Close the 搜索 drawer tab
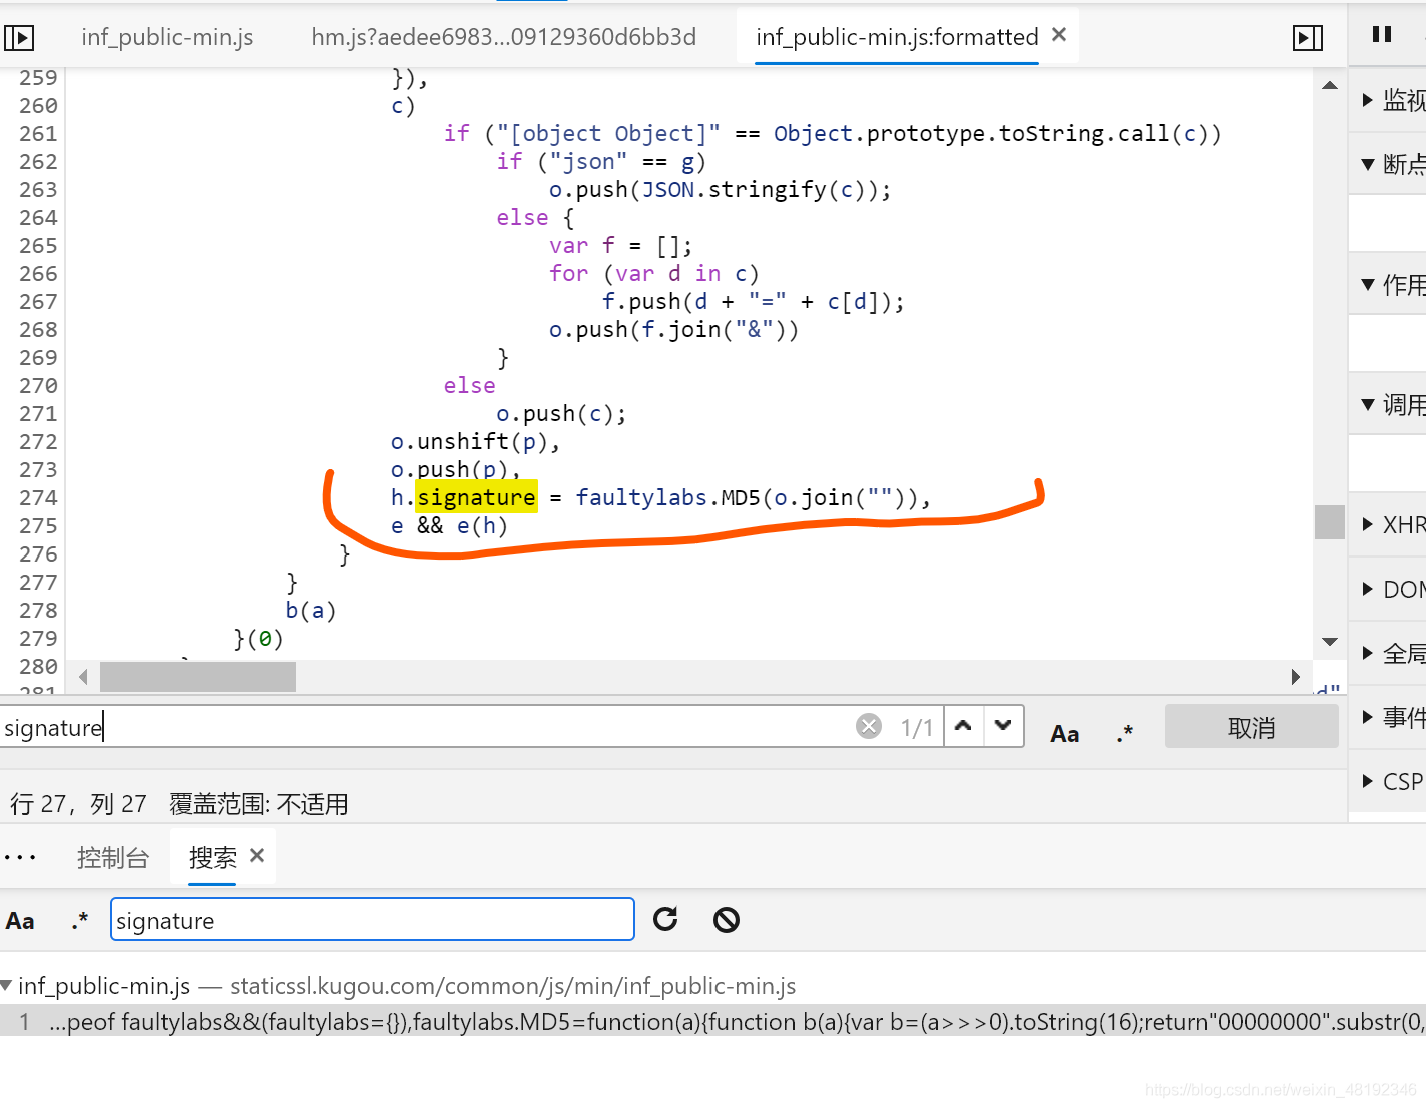This screenshot has width=1426, height=1108. pyautogui.click(x=257, y=856)
